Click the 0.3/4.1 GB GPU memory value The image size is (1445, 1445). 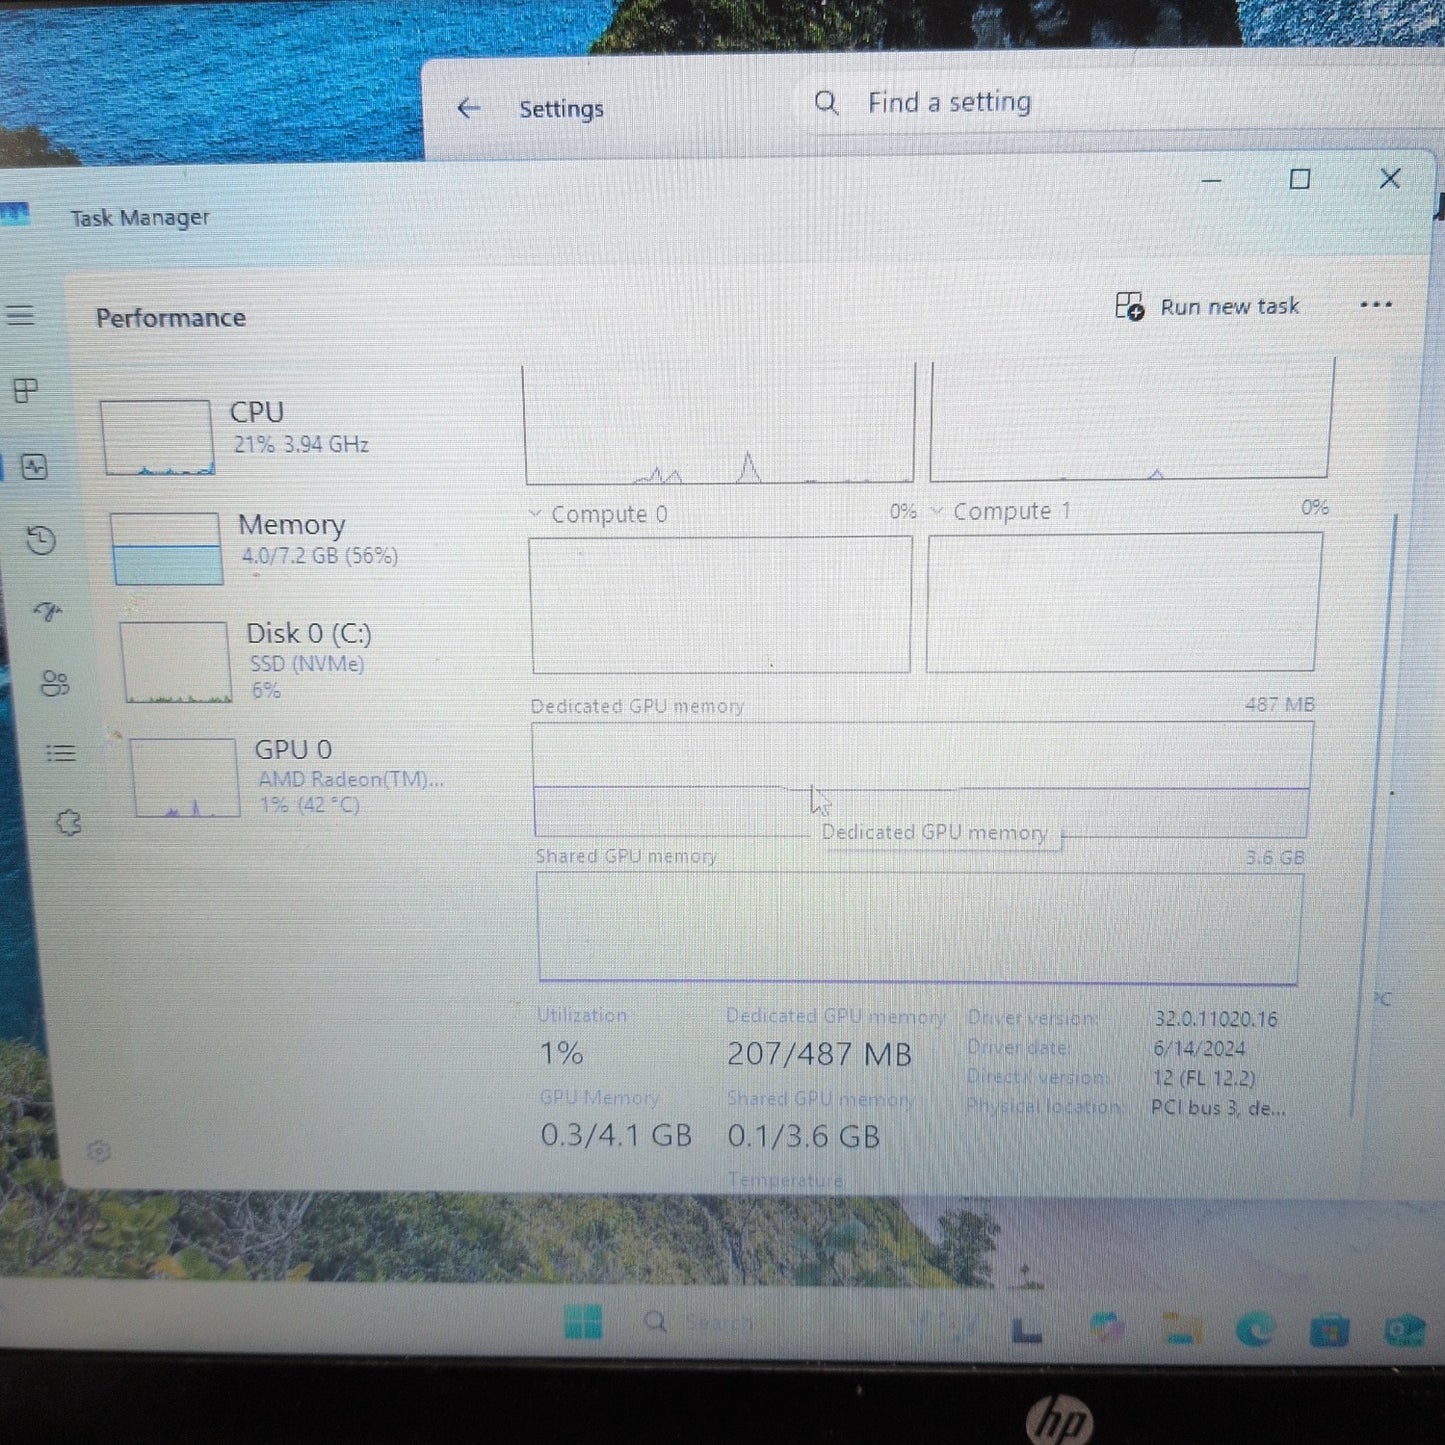pos(616,1135)
